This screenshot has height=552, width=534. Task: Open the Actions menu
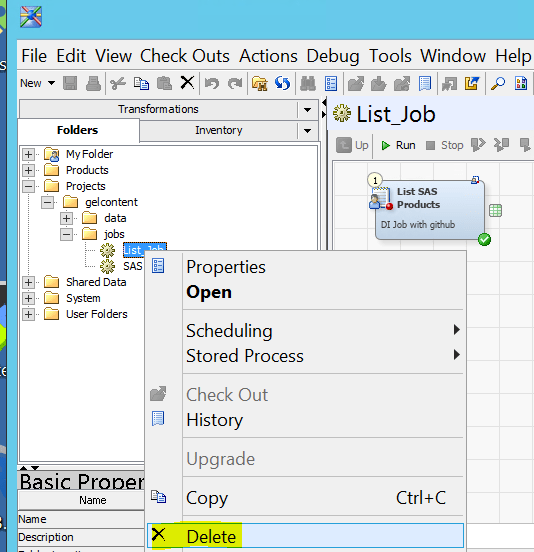[x=269, y=56]
